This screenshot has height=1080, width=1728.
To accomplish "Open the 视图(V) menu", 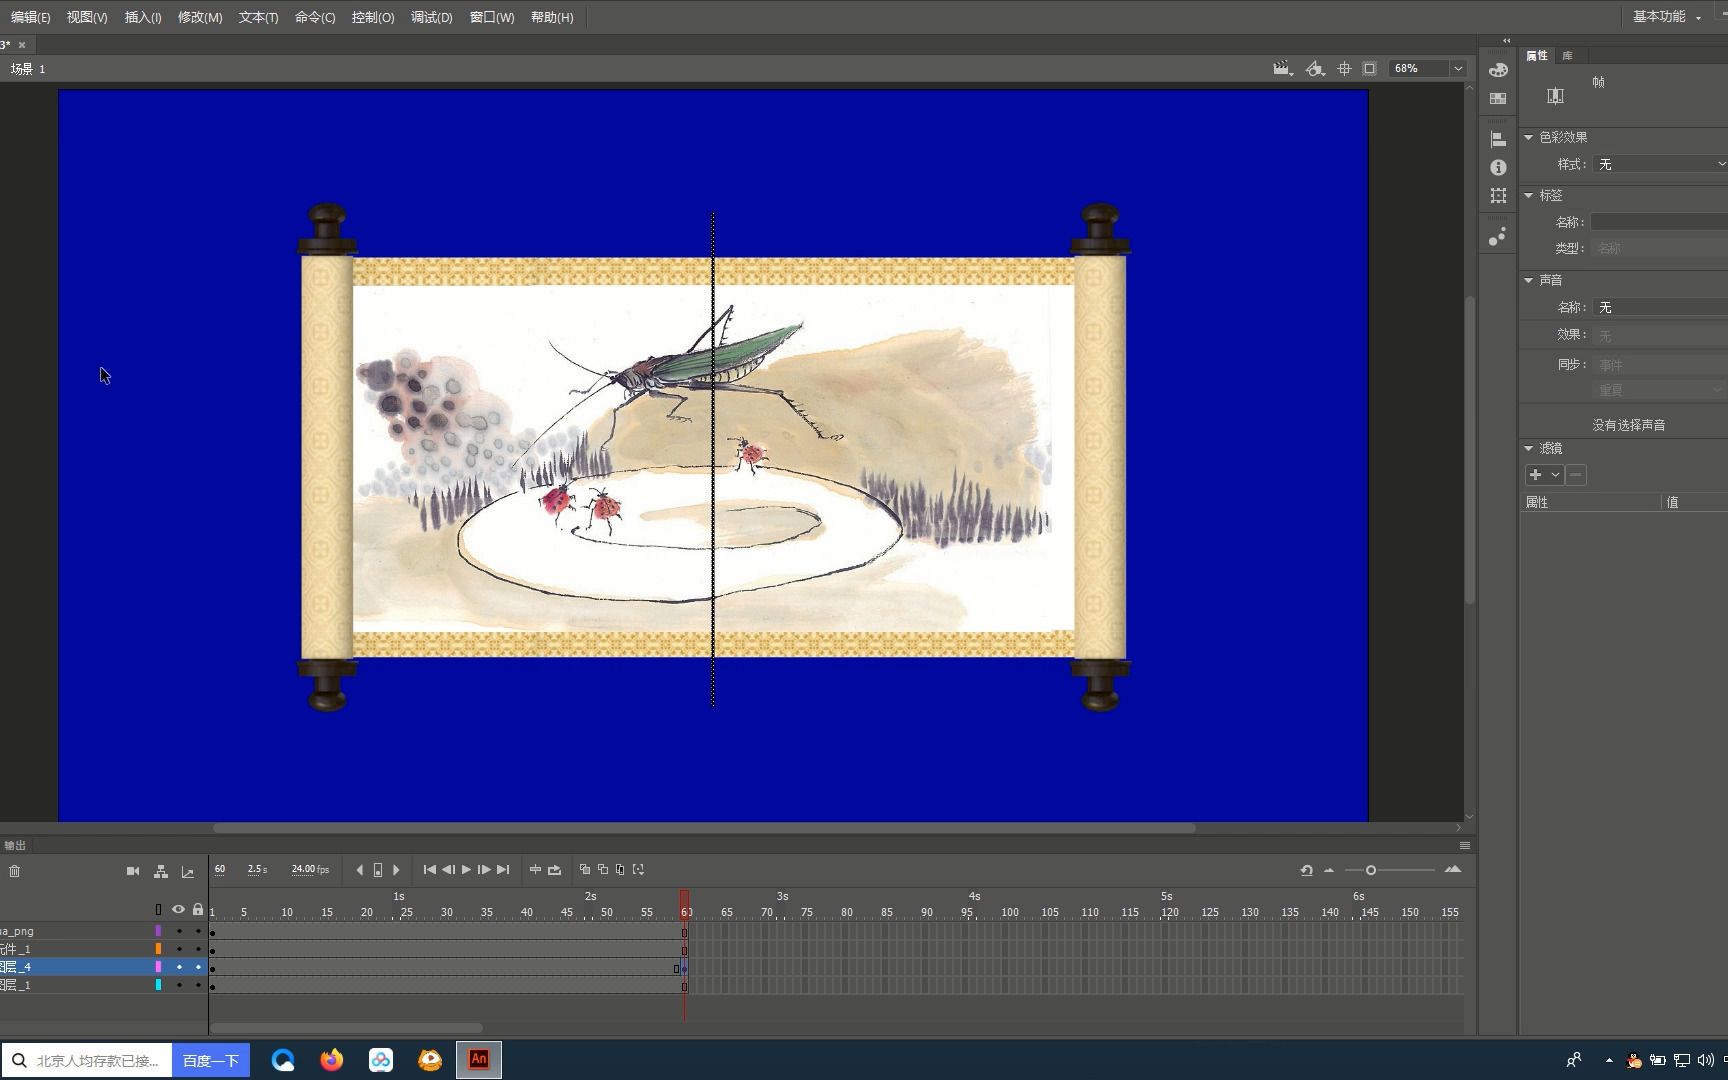I will 87,17.
